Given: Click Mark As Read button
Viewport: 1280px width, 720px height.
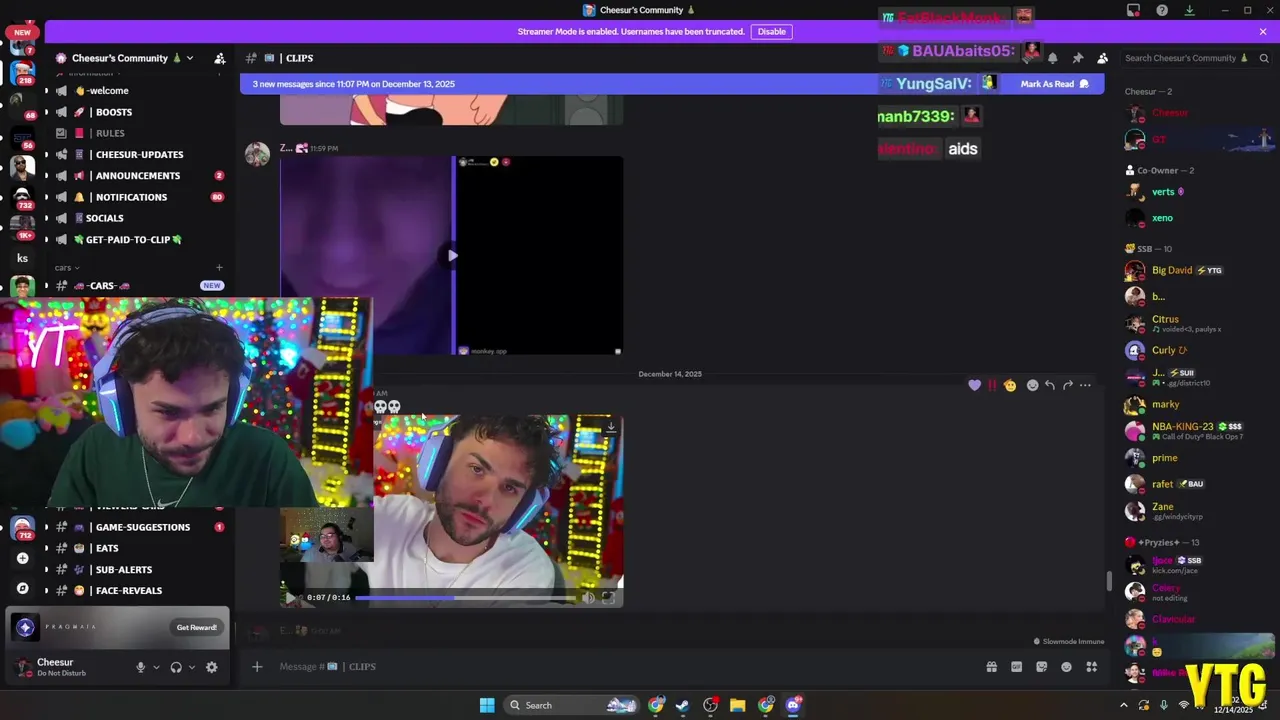Looking at the screenshot, I should tap(1054, 84).
